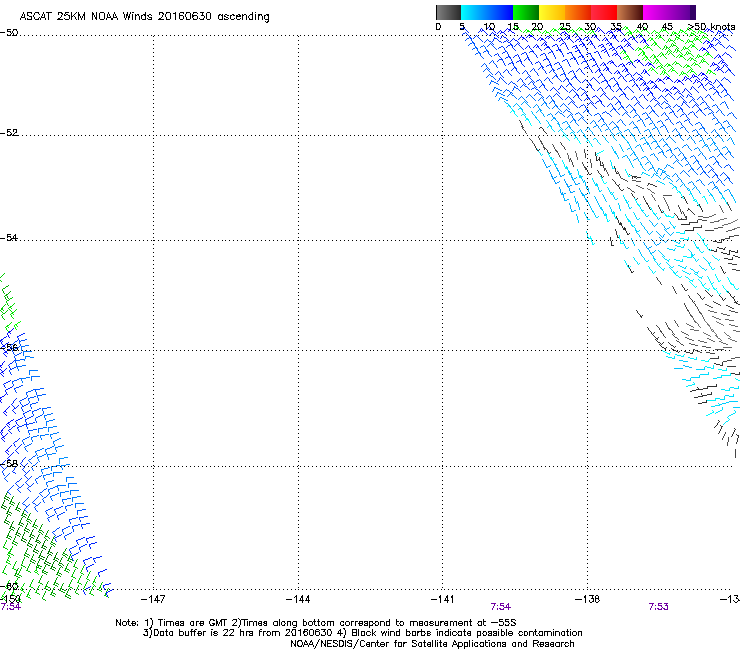The image size is (740, 650).
Task: Click the '40' label under color bar
Action: click(x=642, y=27)
